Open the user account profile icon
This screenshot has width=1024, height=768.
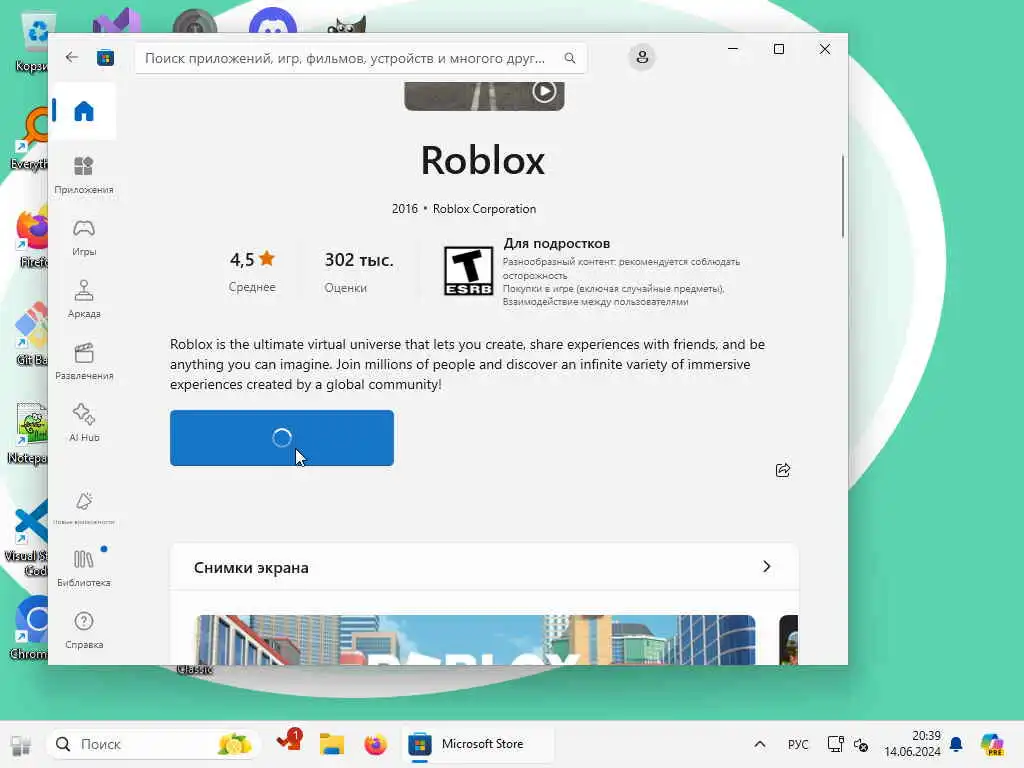(x=642, y=57)
